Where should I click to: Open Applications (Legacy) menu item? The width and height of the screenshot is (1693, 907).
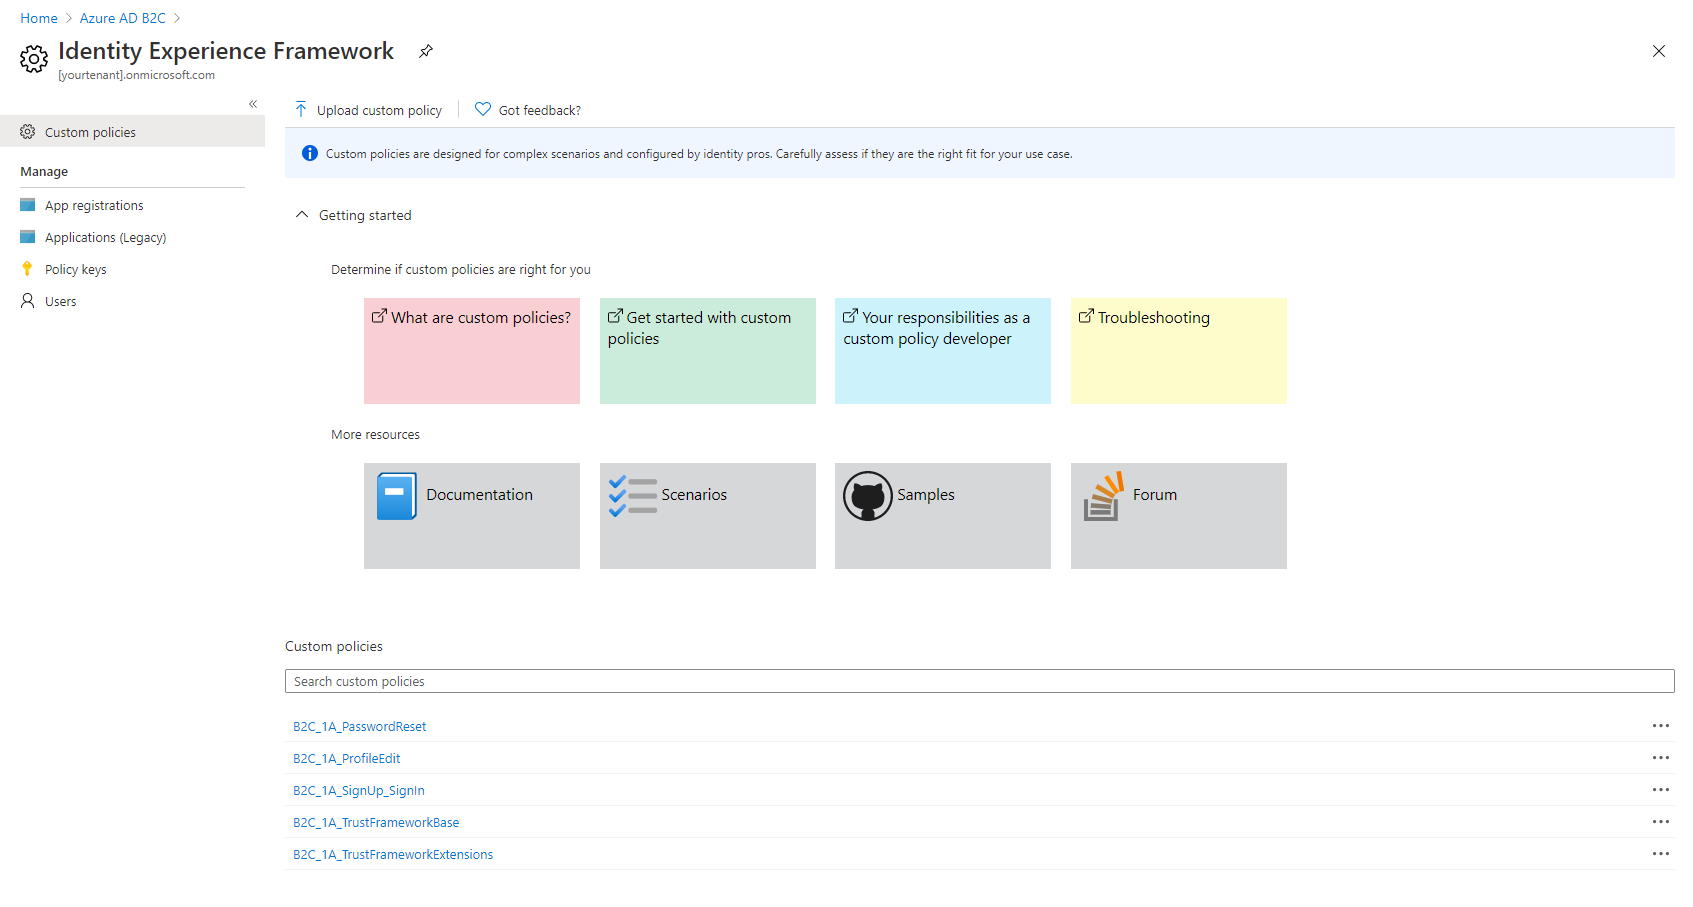click(x=105, y=237)
